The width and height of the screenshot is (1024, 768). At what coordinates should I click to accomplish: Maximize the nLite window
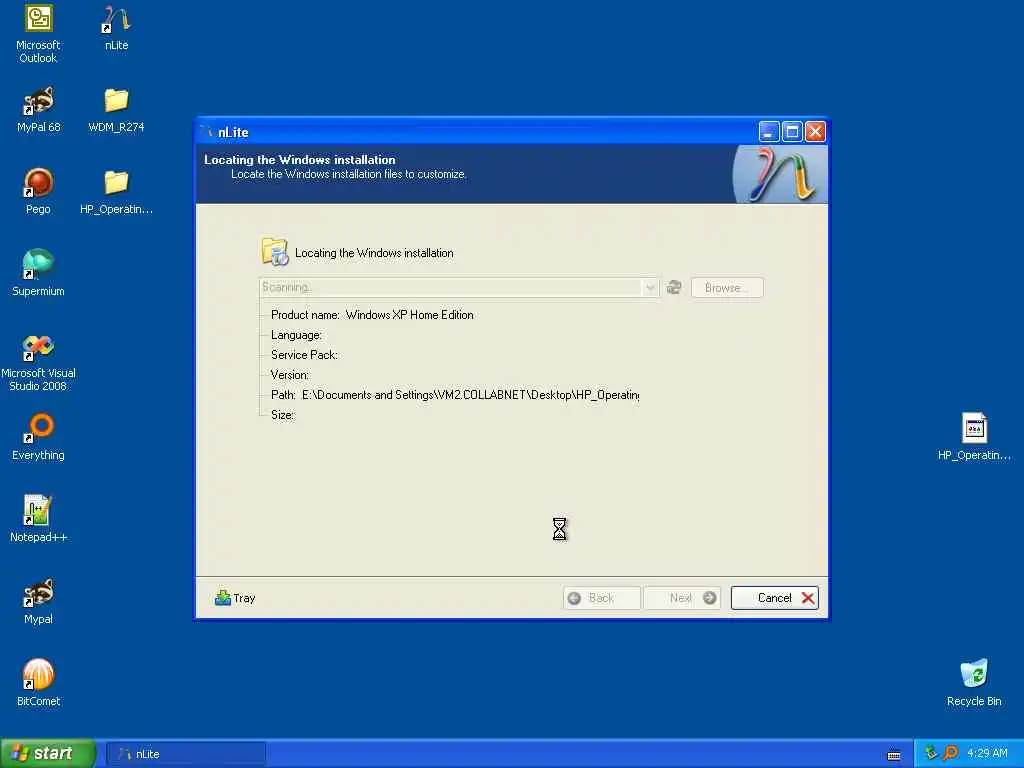(x=792, y=132)
